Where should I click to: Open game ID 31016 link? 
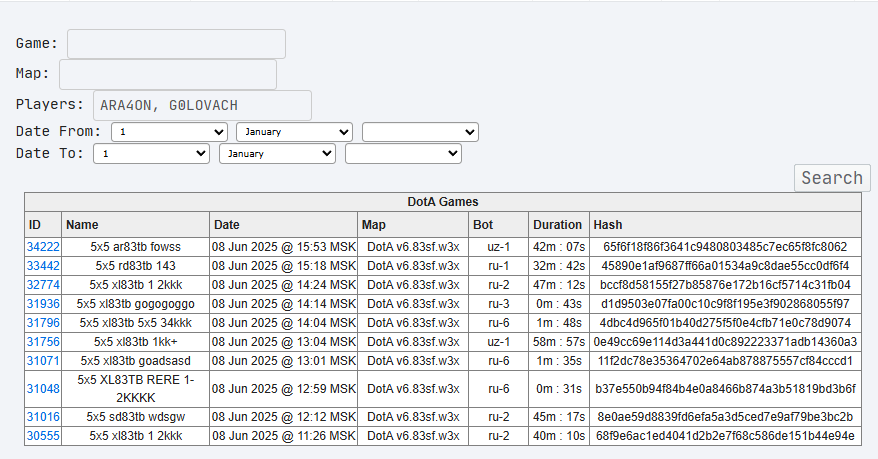pos(43,417)
